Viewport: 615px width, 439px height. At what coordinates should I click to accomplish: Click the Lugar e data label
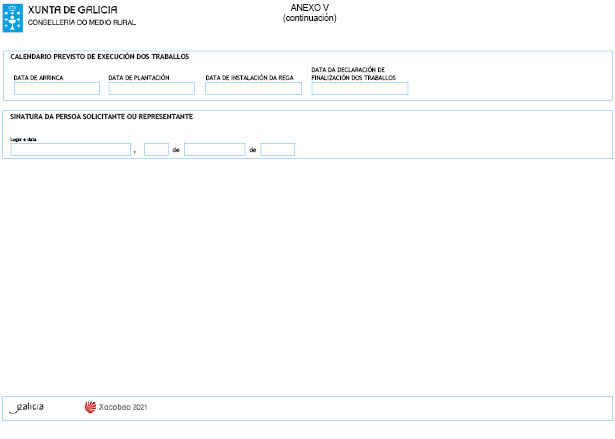23,139
